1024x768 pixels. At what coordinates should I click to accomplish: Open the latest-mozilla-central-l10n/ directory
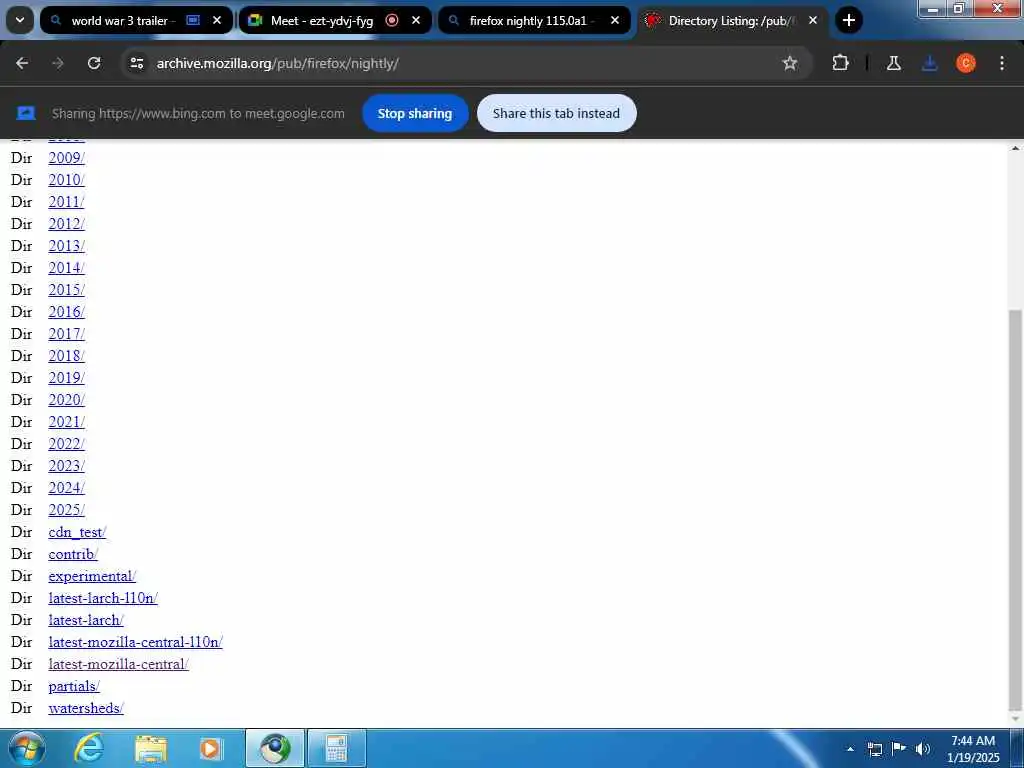pyautogui.click(x=135, y=642)
